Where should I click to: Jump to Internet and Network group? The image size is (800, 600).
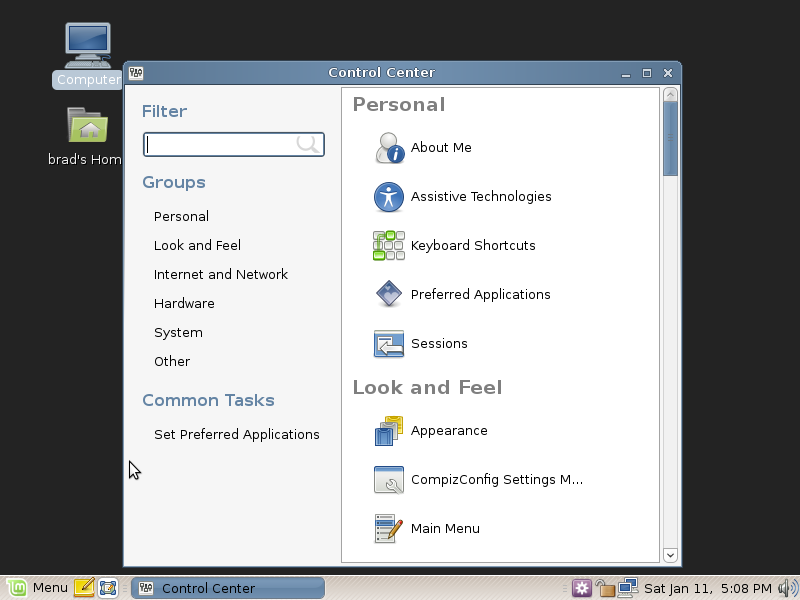coord(221,274)
